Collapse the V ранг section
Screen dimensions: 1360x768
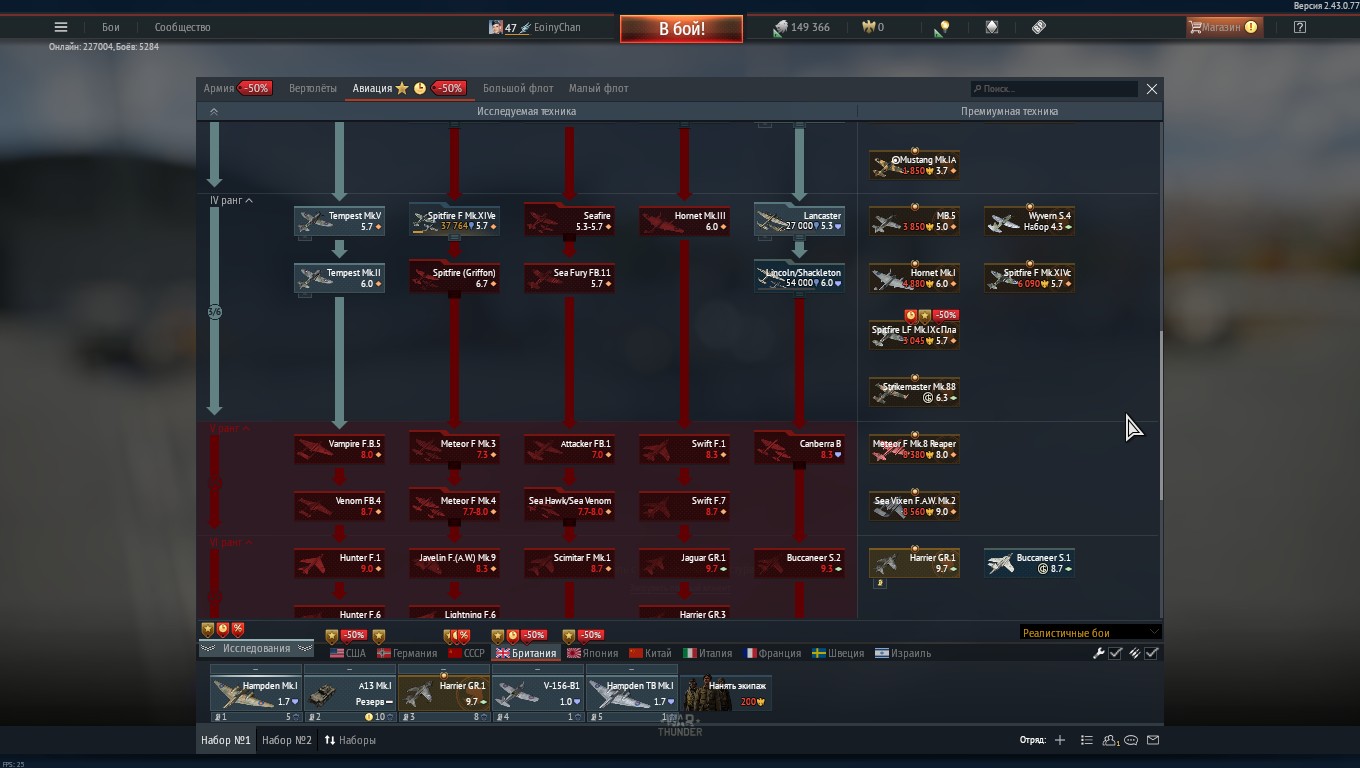[231, 429]
